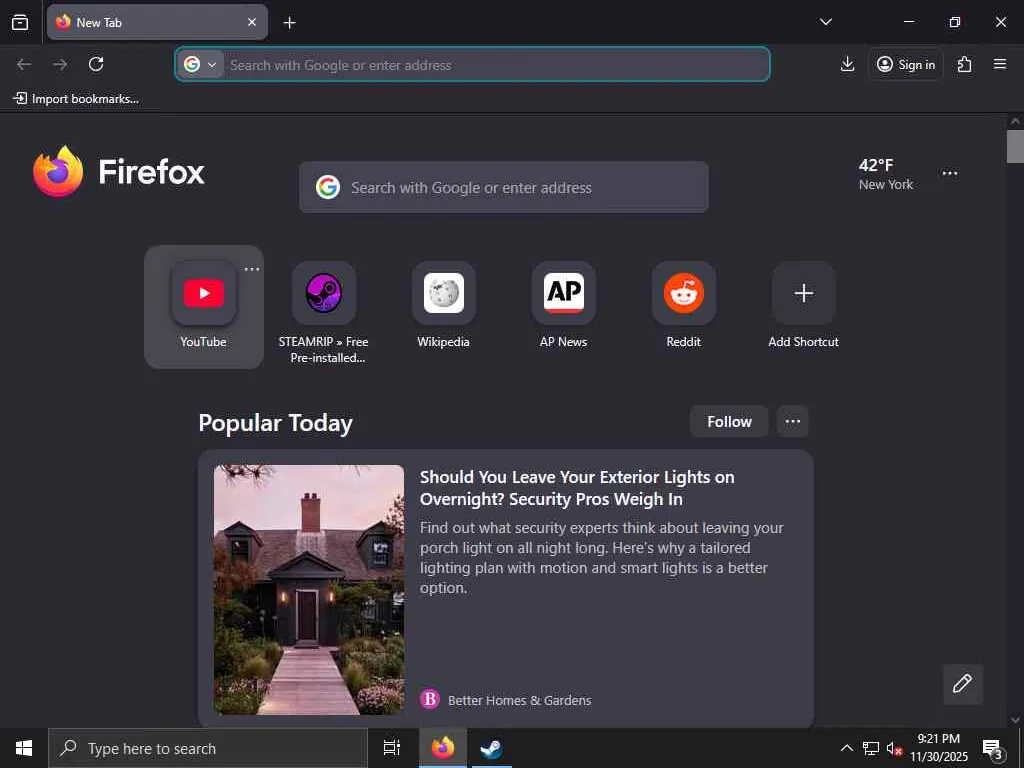Open Firefox View recent browsing icon
The width and height of the screenshot is (1024, 768).
coord(20,22)
